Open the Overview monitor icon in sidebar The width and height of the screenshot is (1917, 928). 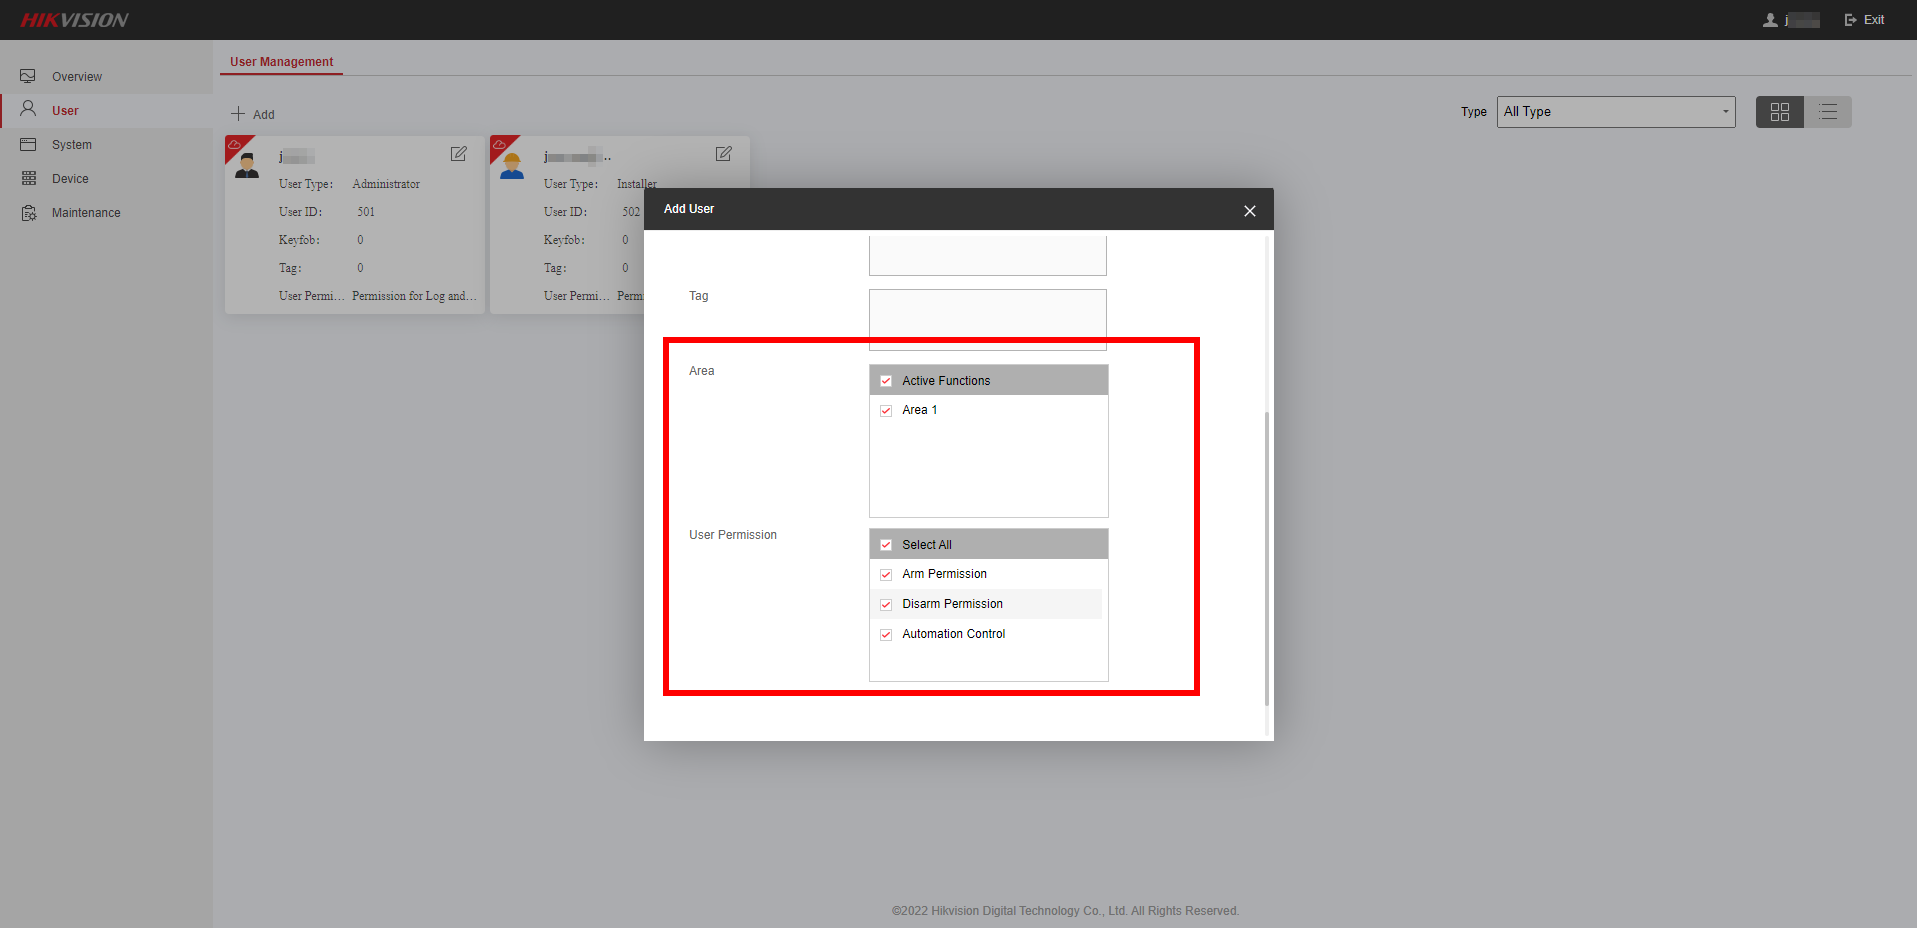click(28, 76)
